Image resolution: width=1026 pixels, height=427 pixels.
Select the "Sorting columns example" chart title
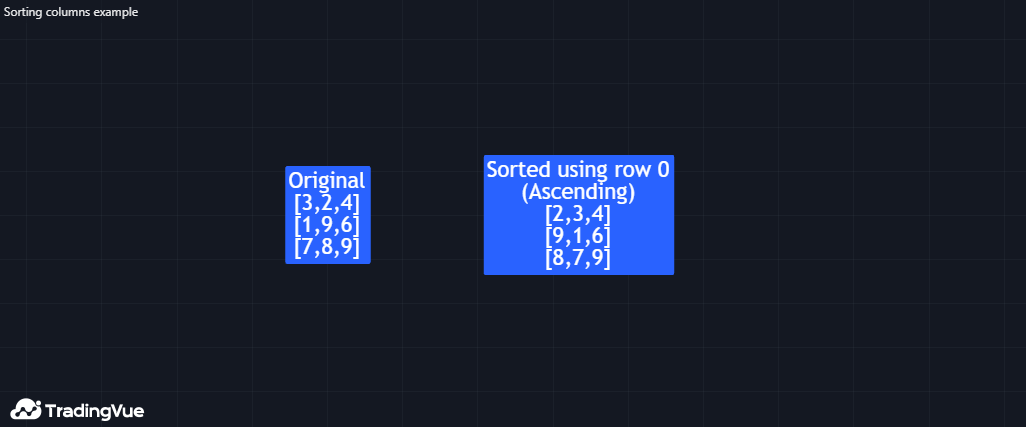71,12
